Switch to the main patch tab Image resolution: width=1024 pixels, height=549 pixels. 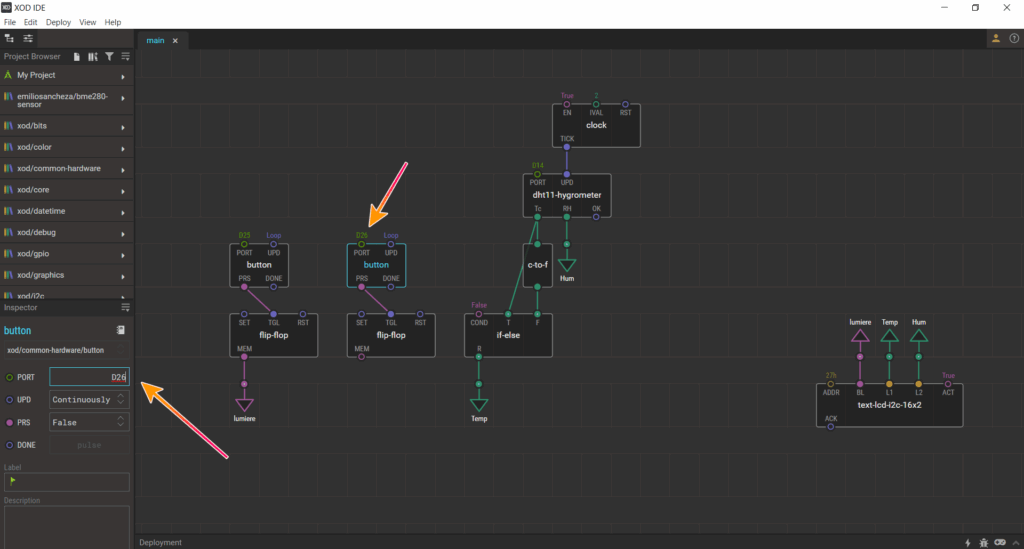coord(155,40)
